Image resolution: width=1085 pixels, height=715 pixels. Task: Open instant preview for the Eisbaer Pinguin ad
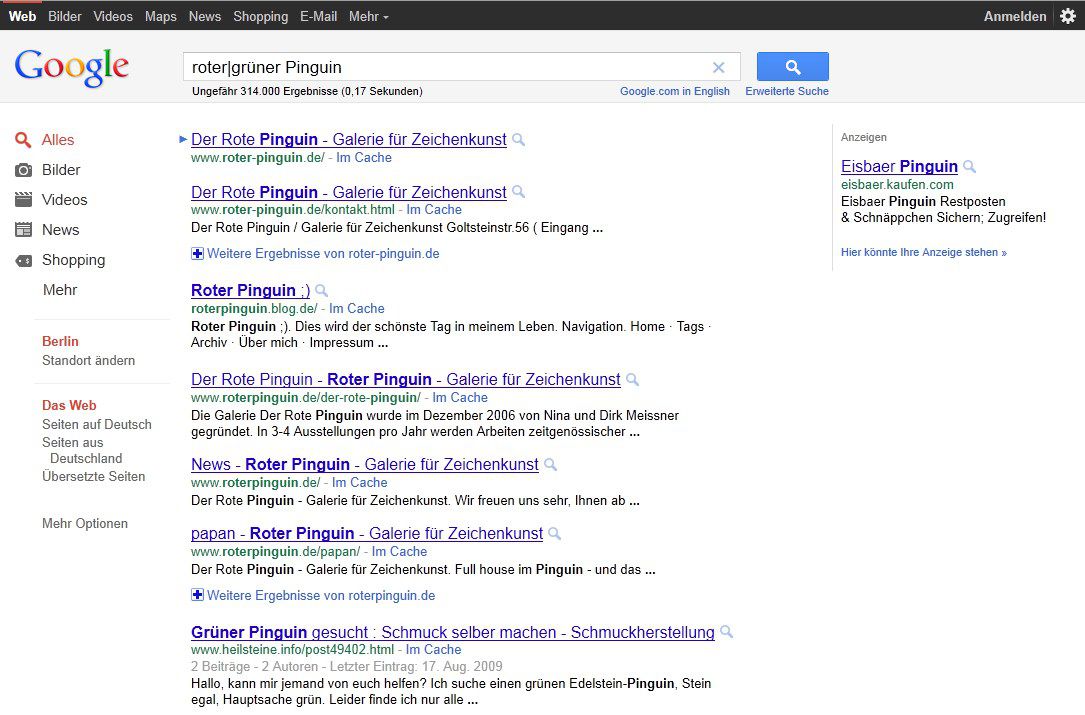[967, 167]
